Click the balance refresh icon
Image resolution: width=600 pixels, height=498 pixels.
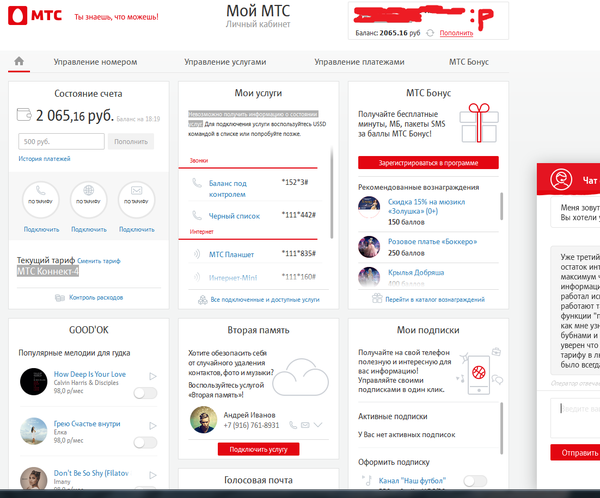pyautogui.click(x=429, y=34)
